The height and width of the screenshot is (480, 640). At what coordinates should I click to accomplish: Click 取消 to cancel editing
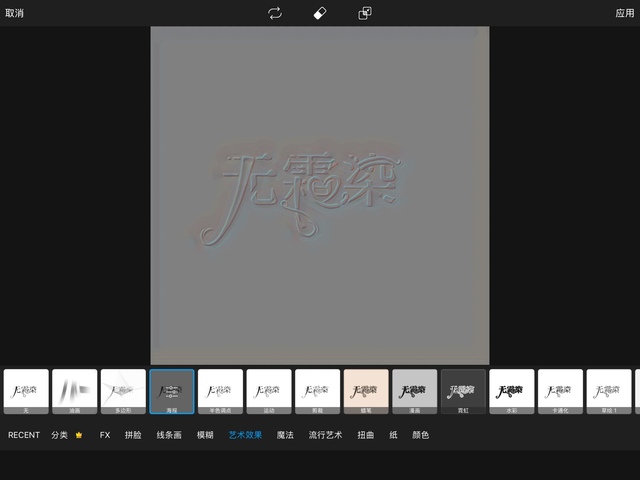pyautogui.click(x=15, y=13)
